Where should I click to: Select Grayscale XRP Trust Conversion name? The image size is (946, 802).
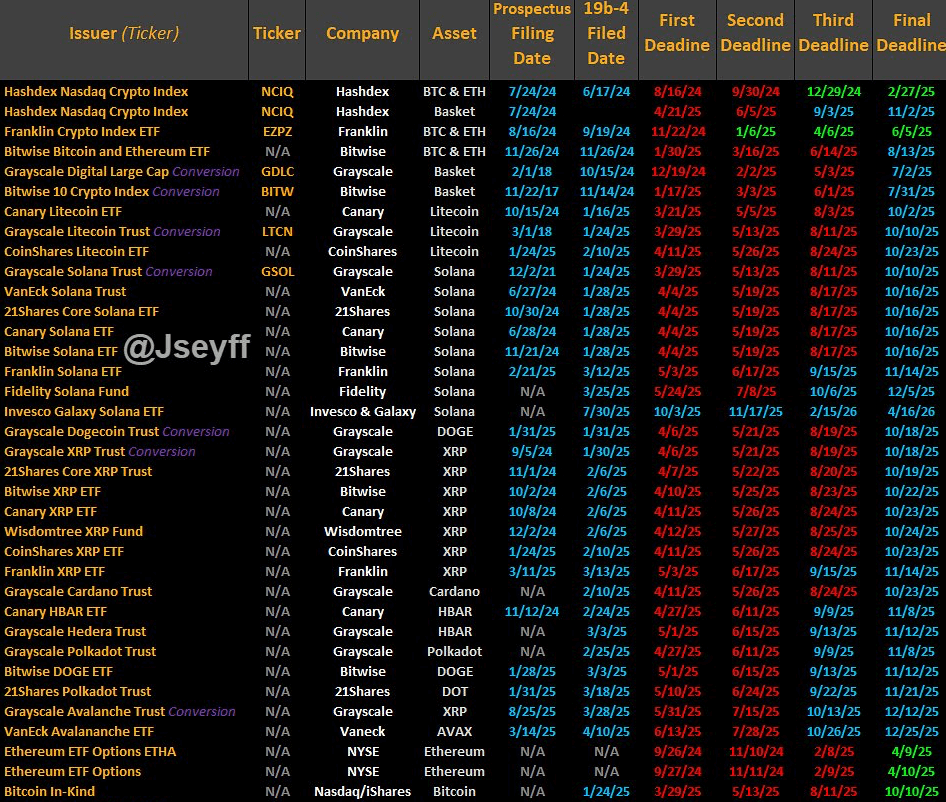click(x=100, y=451)
